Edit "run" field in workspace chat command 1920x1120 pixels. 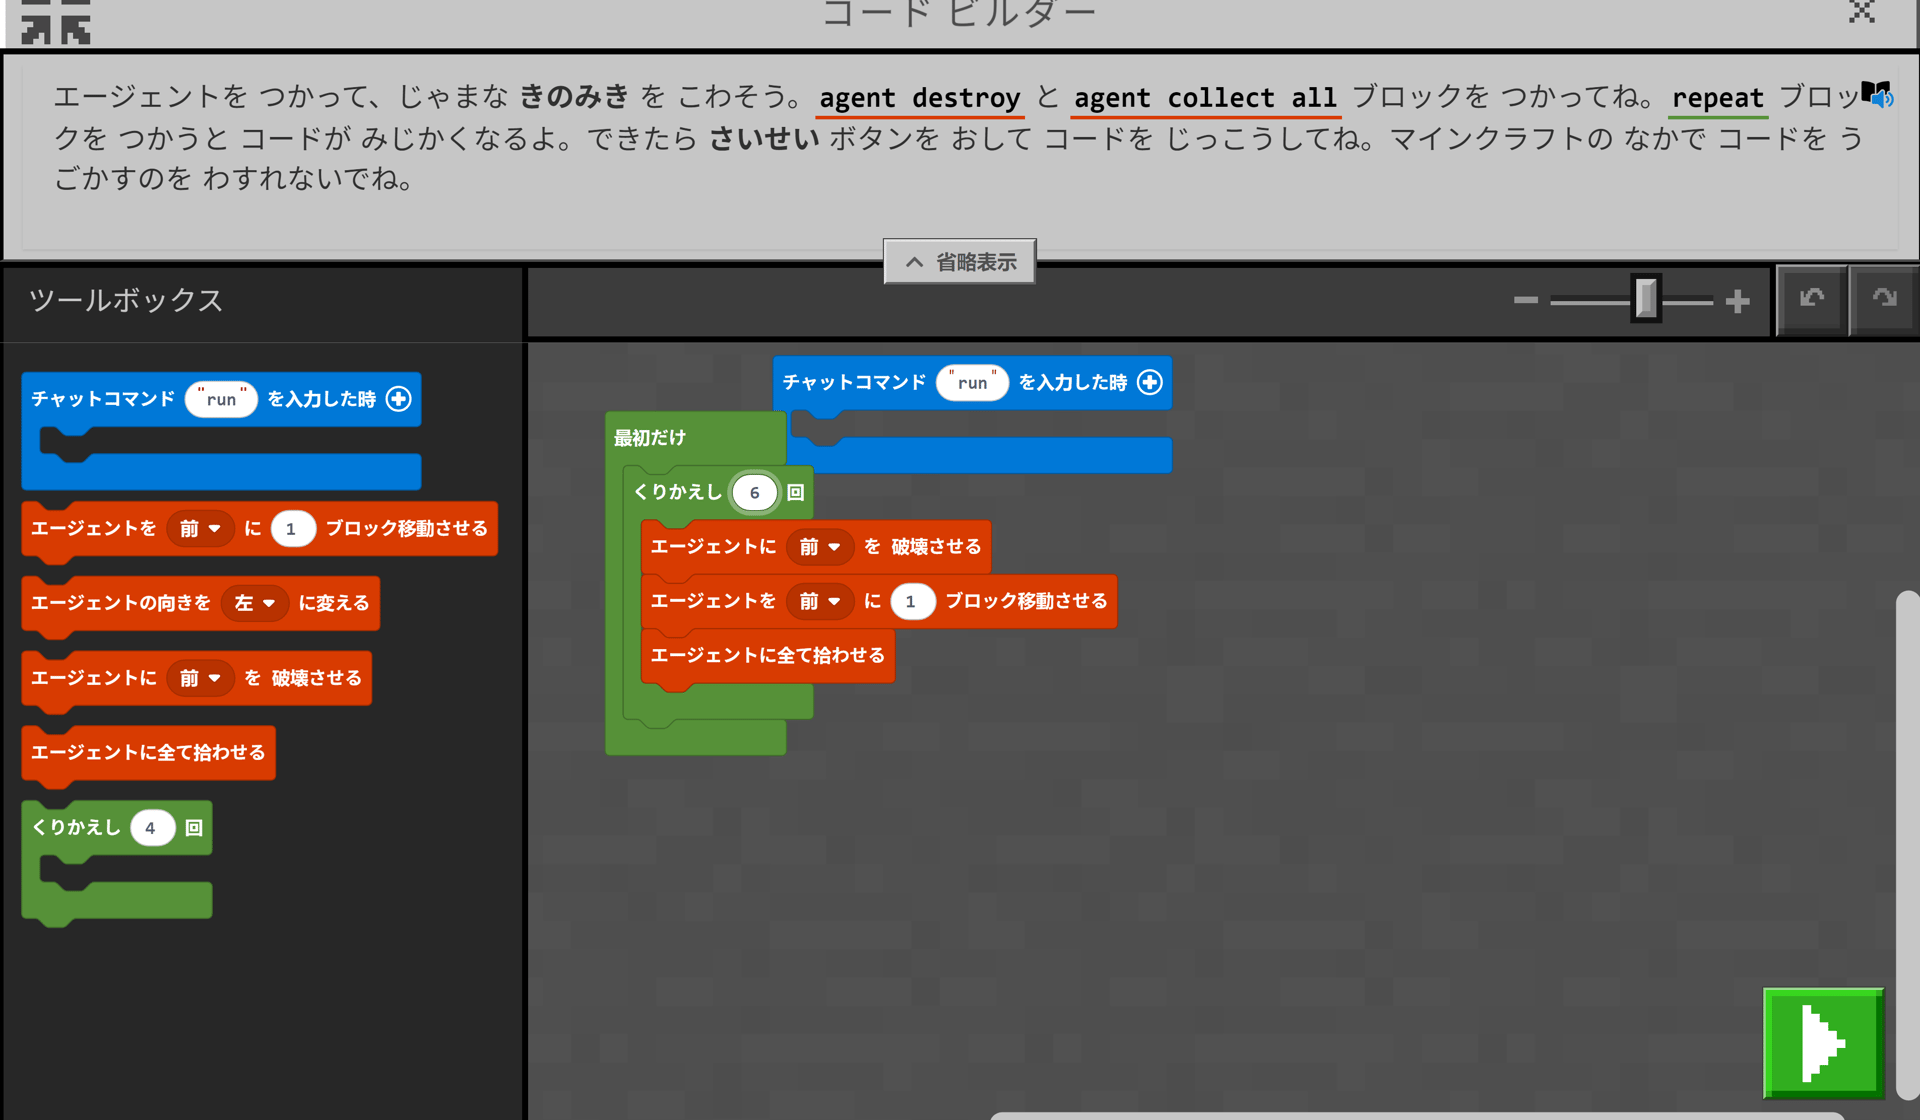click(x=972, y=382)
